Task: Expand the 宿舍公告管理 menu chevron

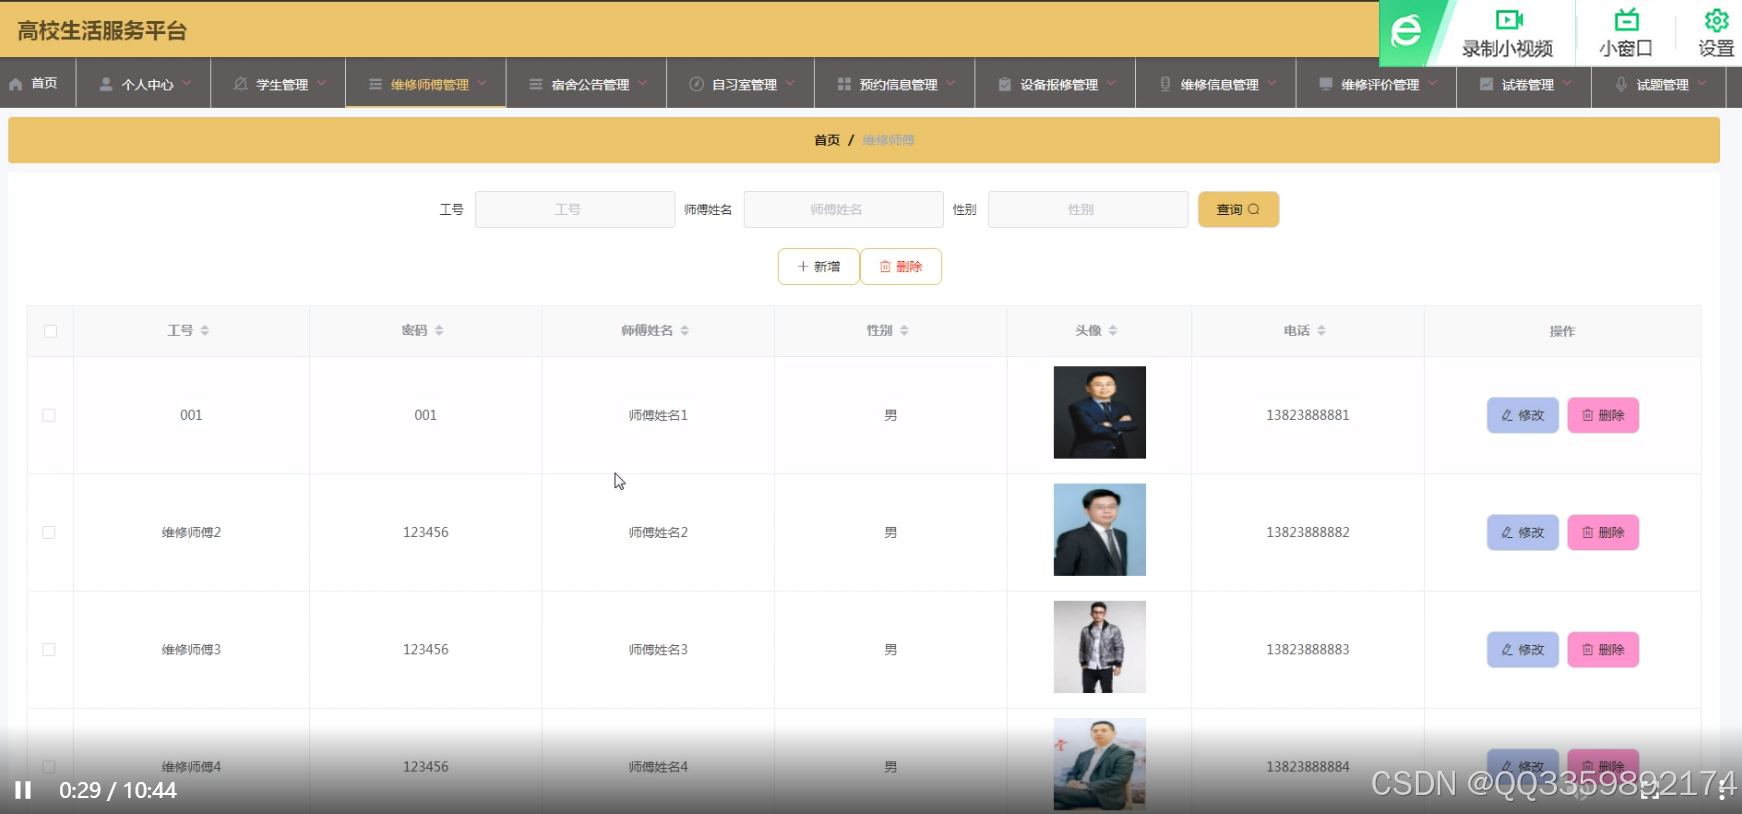Action: (643, 83)
